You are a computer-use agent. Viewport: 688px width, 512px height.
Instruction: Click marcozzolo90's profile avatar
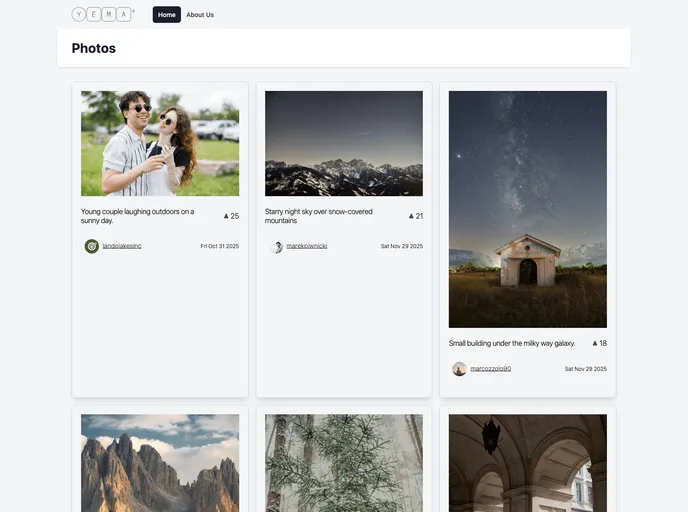[x=459, y=369]
